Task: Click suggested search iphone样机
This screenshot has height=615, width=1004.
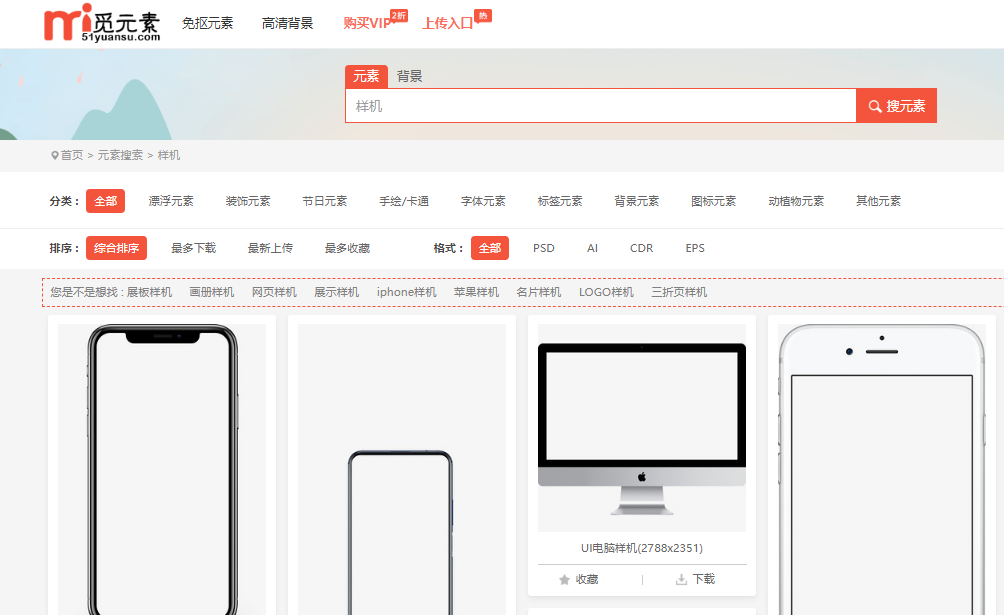Action: pyautogui.click(x=407, y=292)
